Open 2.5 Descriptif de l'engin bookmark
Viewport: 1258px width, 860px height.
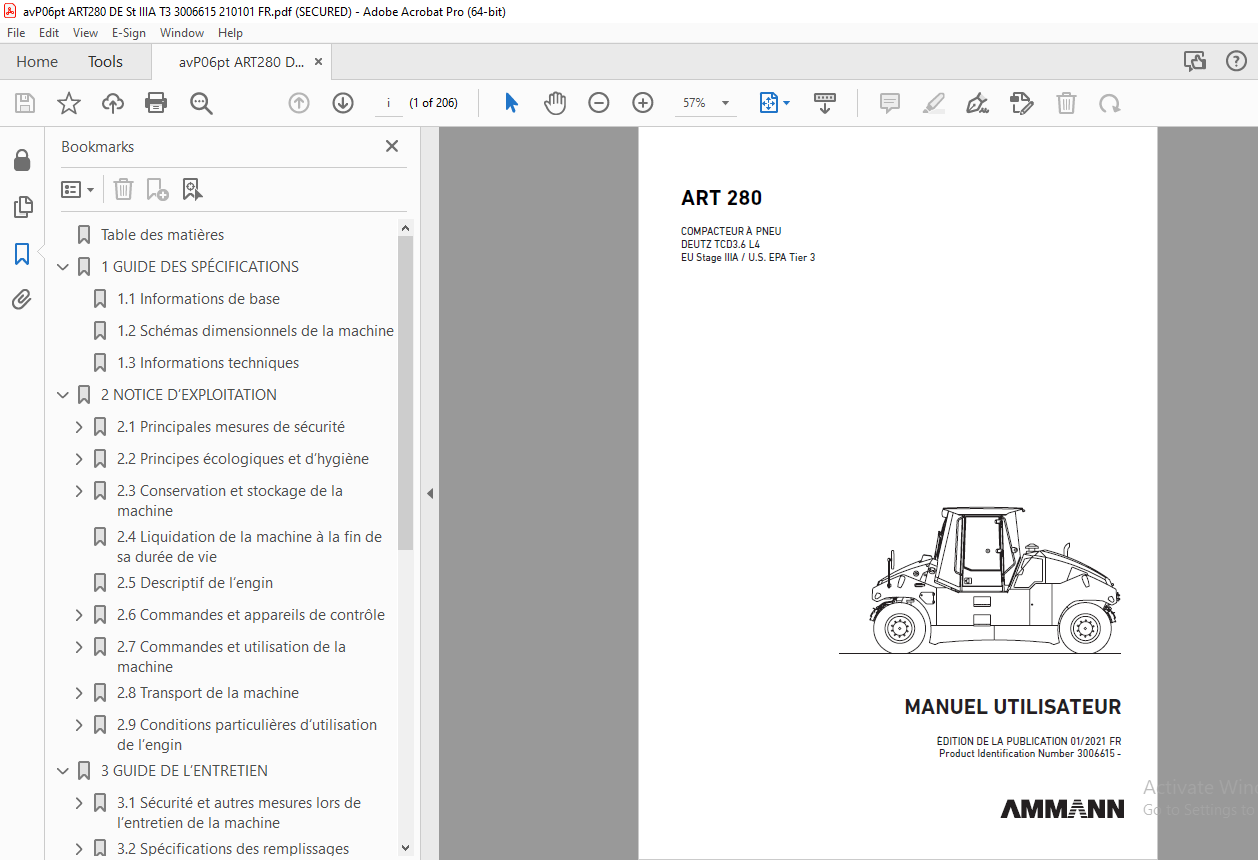pos(195,583)
